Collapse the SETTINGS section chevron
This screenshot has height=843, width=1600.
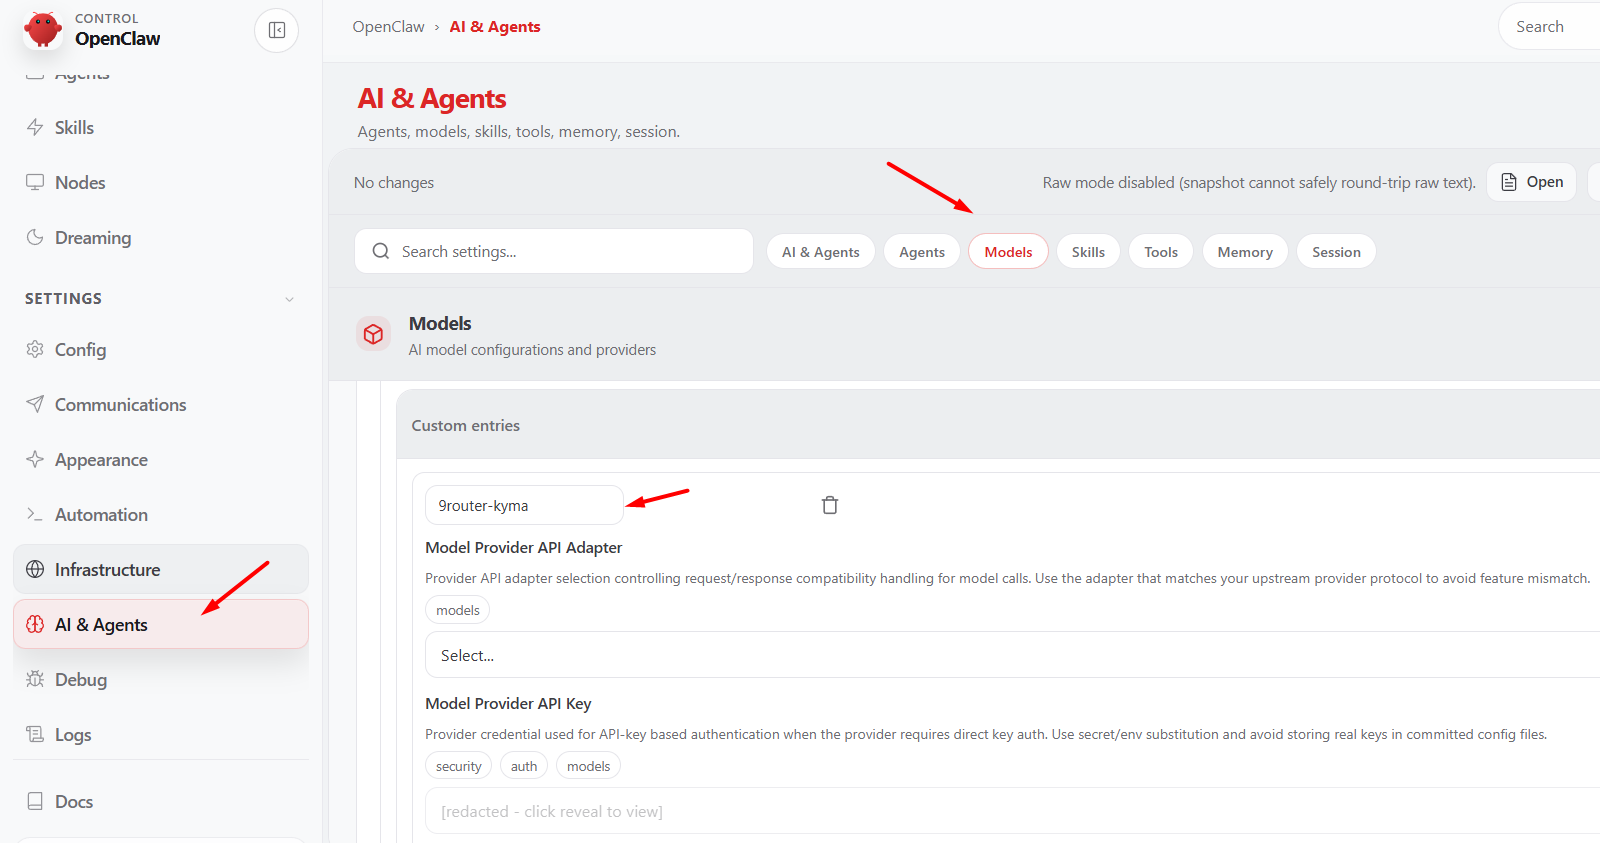pyautogui.click(x=289, y=299)
